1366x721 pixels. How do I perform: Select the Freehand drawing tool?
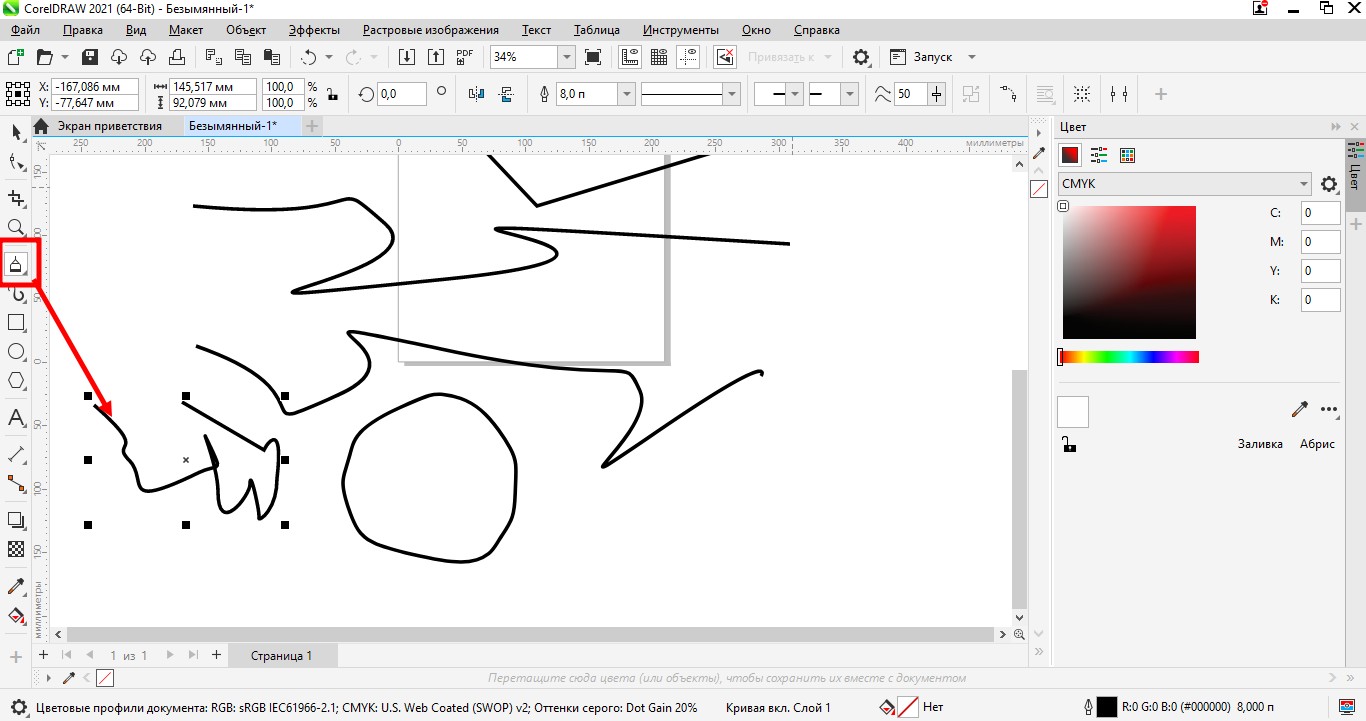click(x=16, y=264)
